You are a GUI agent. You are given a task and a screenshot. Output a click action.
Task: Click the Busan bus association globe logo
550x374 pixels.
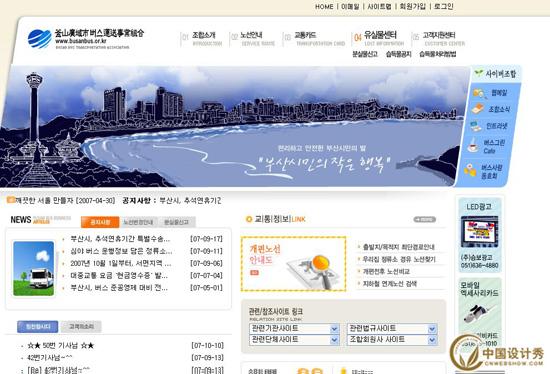coord(39,39)
